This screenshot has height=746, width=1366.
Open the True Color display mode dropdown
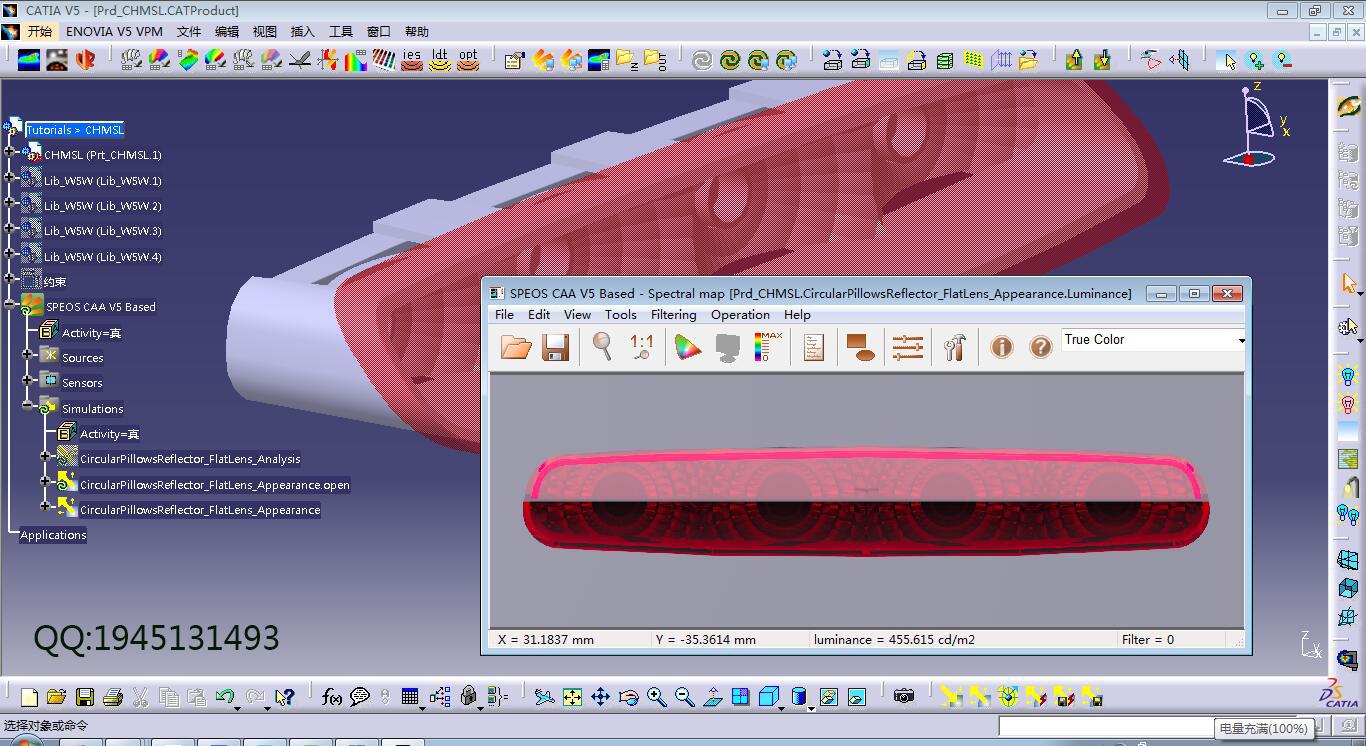[x=1242, y=341]
